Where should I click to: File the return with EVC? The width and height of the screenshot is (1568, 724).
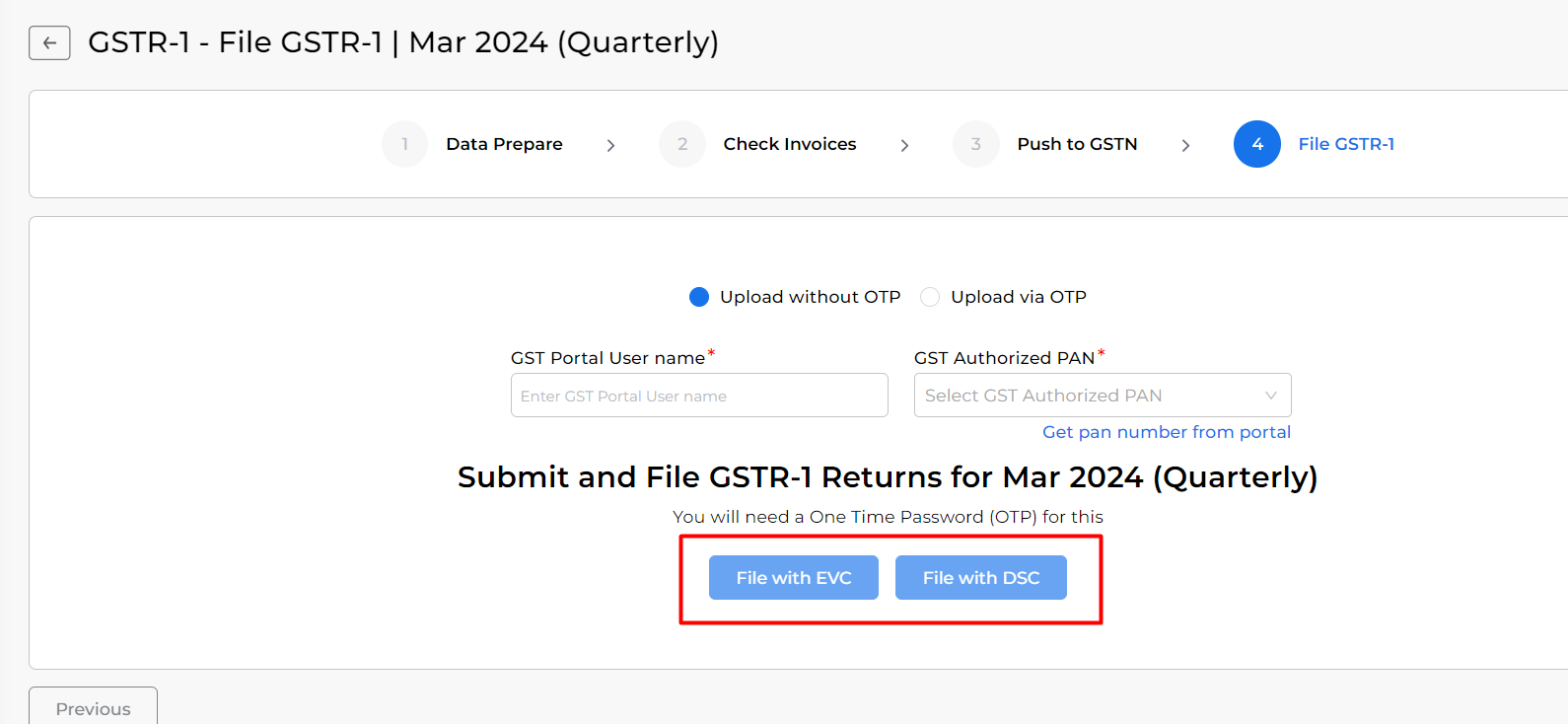pyautogui.click(x=792, y=577)
